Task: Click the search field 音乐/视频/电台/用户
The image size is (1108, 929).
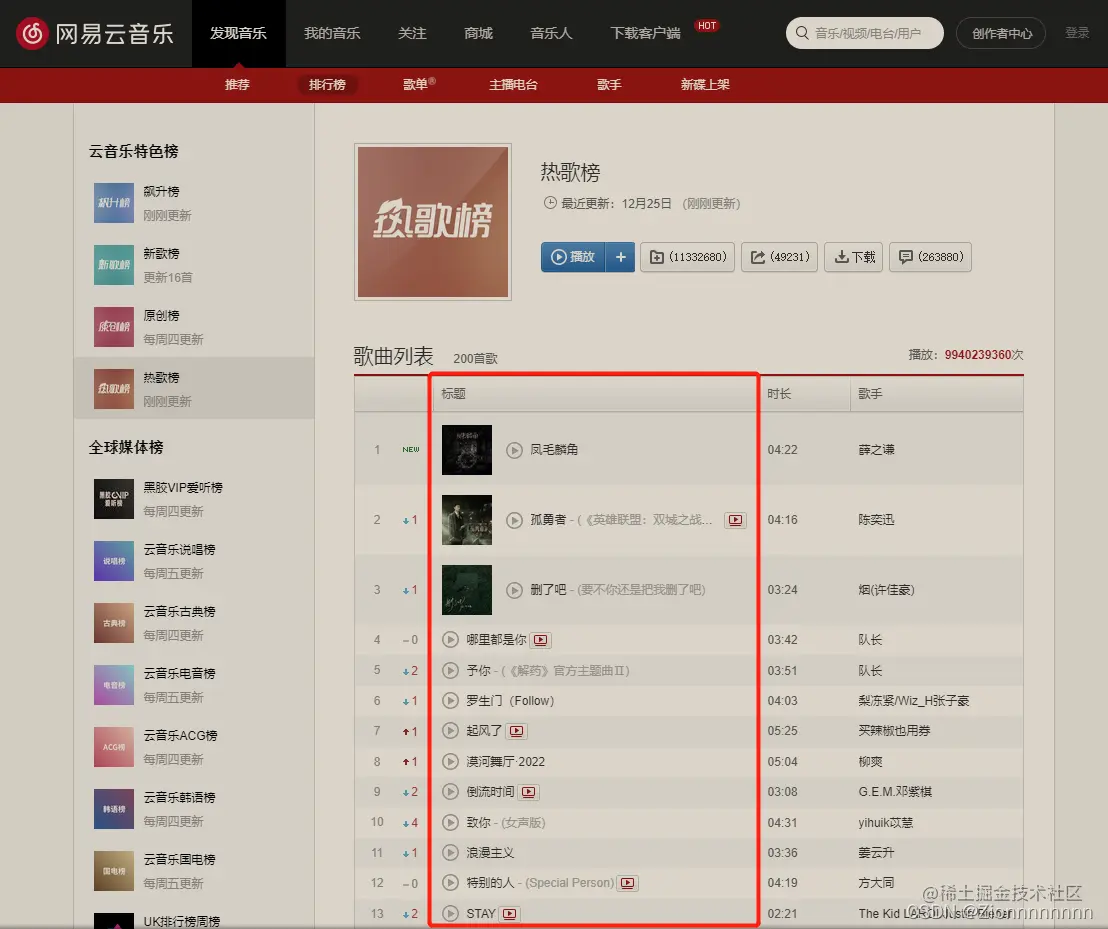Action: 865,33
